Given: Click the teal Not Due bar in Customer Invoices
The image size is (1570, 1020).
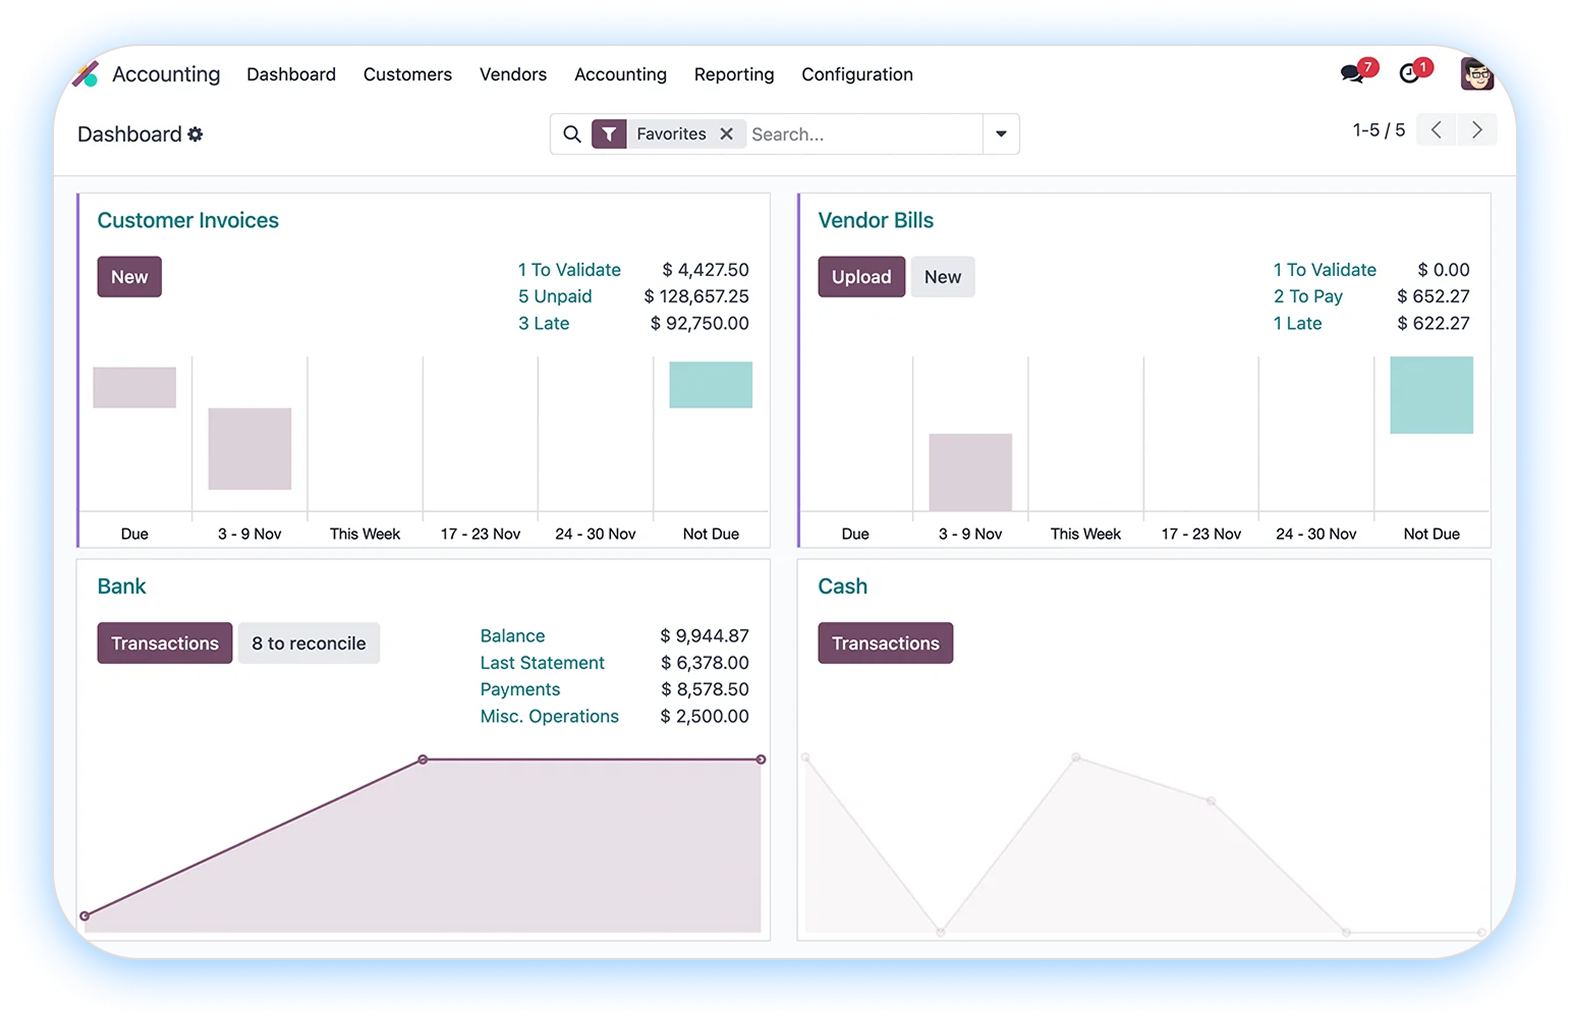Looking at the screenshot, I should [710, 385].
